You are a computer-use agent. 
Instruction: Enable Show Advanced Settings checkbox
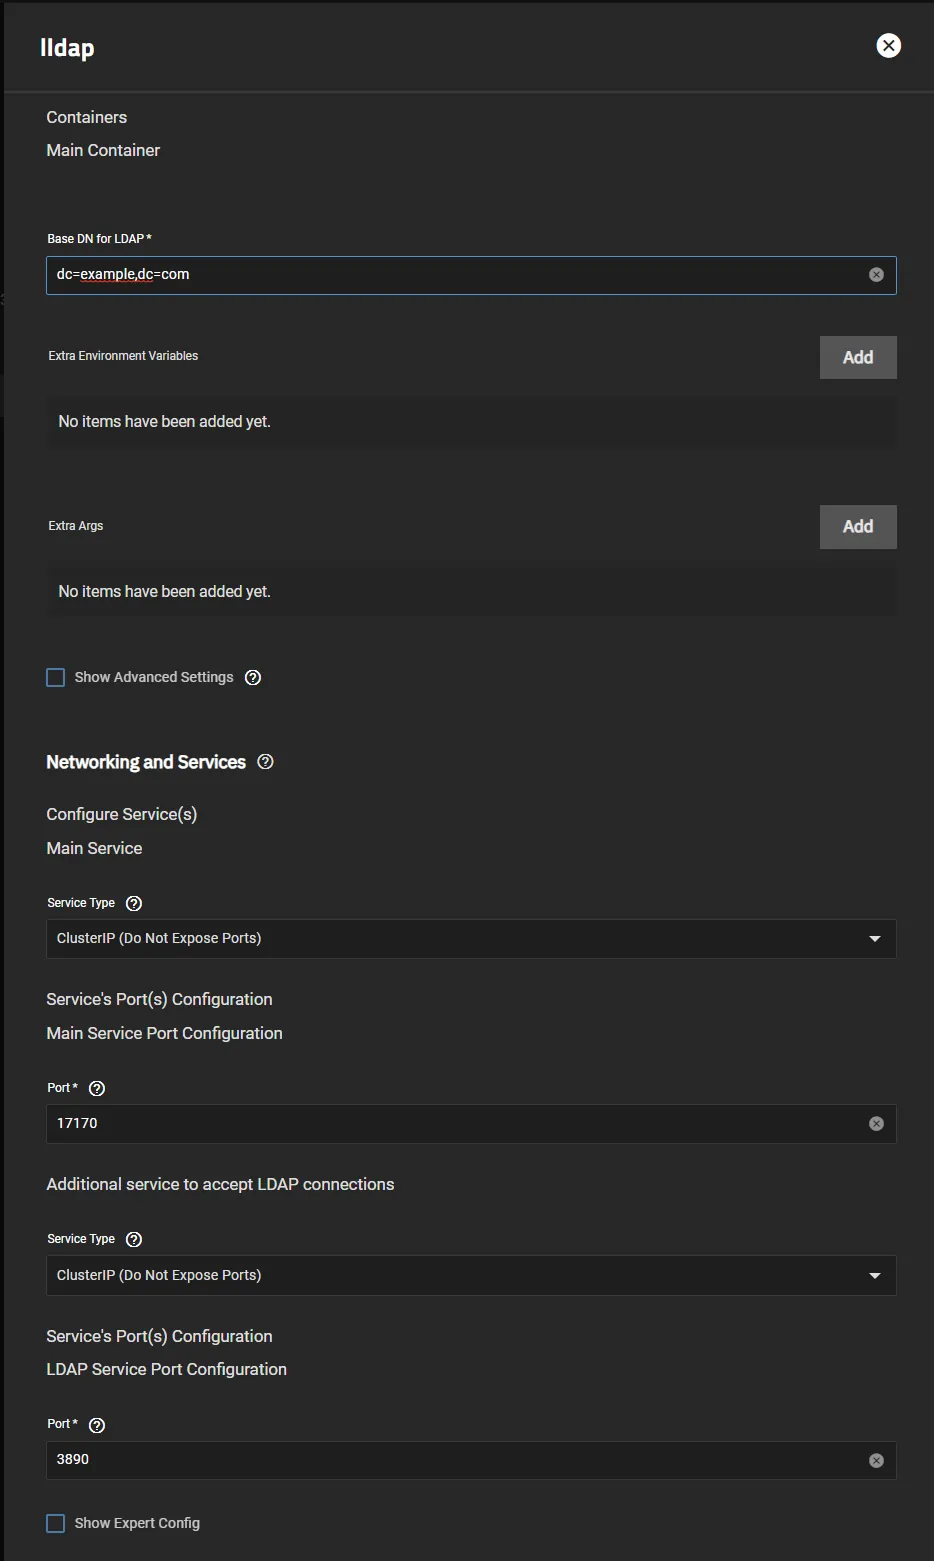56,678
